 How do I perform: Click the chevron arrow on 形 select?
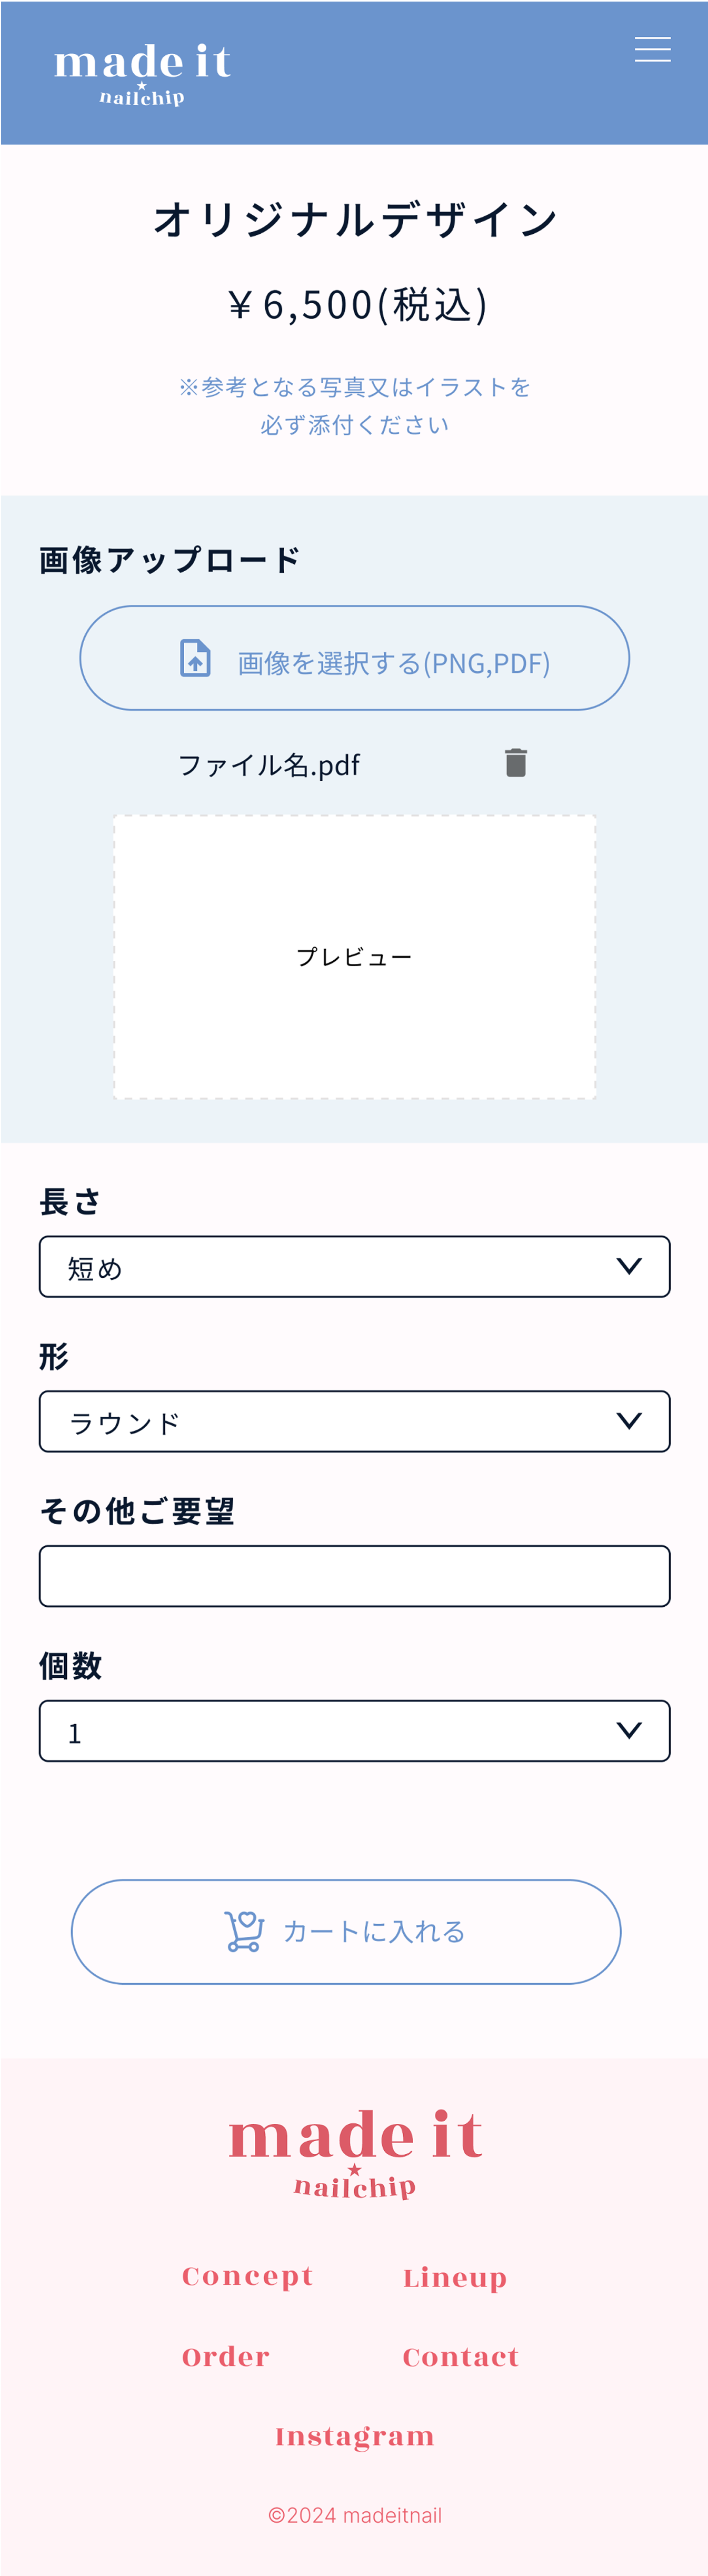(629, 1421)
